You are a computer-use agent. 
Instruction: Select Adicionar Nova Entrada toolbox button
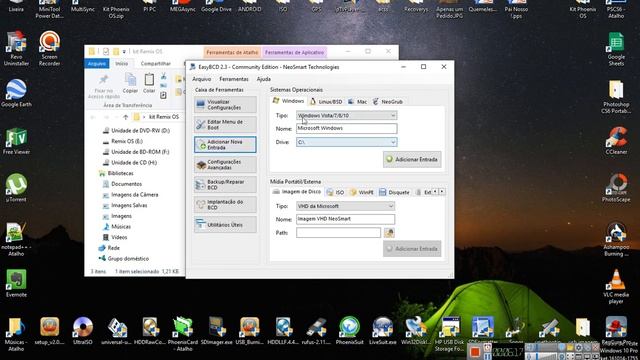click(225, 144)
